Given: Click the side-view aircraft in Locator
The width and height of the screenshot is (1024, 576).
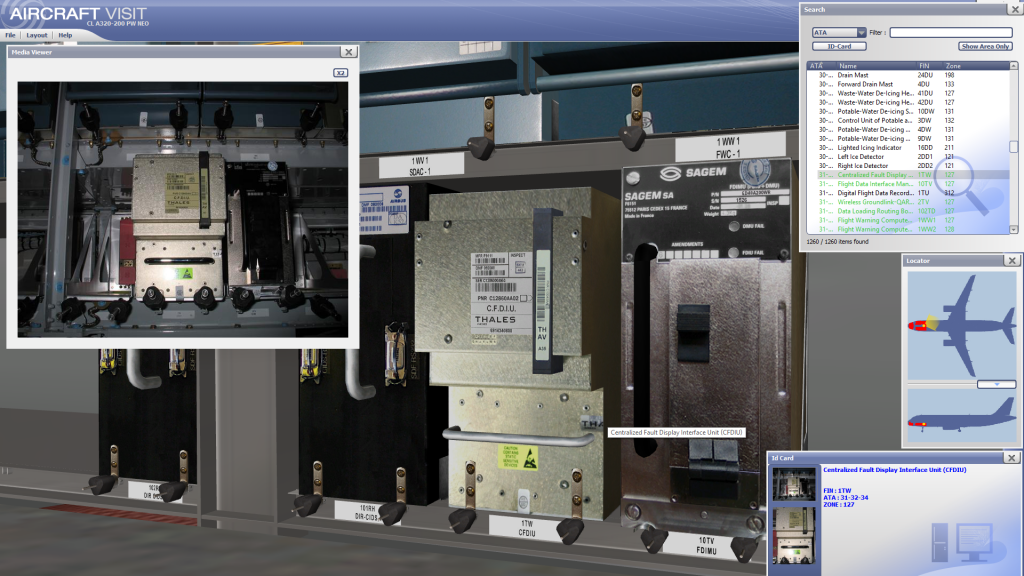Looking at the screenshot, I should [x=961, y=417].
